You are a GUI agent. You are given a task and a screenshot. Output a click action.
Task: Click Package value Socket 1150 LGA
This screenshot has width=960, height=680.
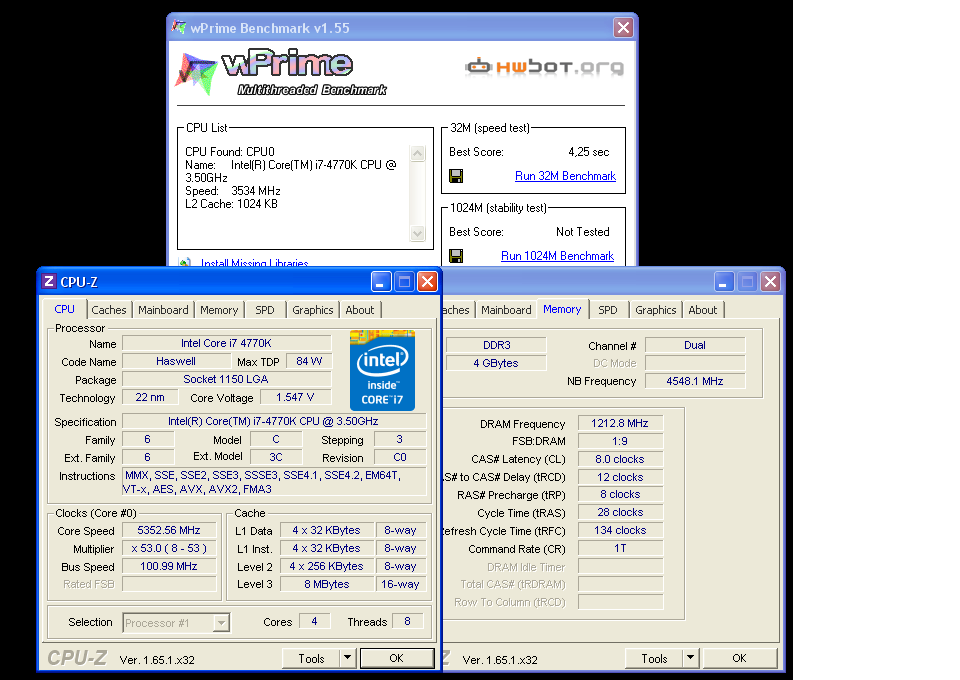pos(227,379)
